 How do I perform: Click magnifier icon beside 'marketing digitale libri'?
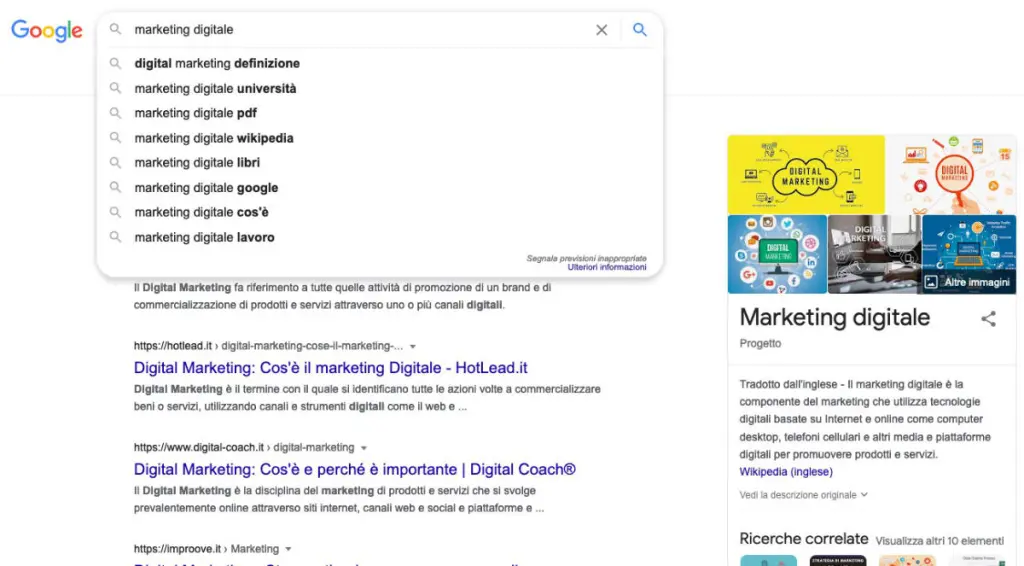click(115, 163)
